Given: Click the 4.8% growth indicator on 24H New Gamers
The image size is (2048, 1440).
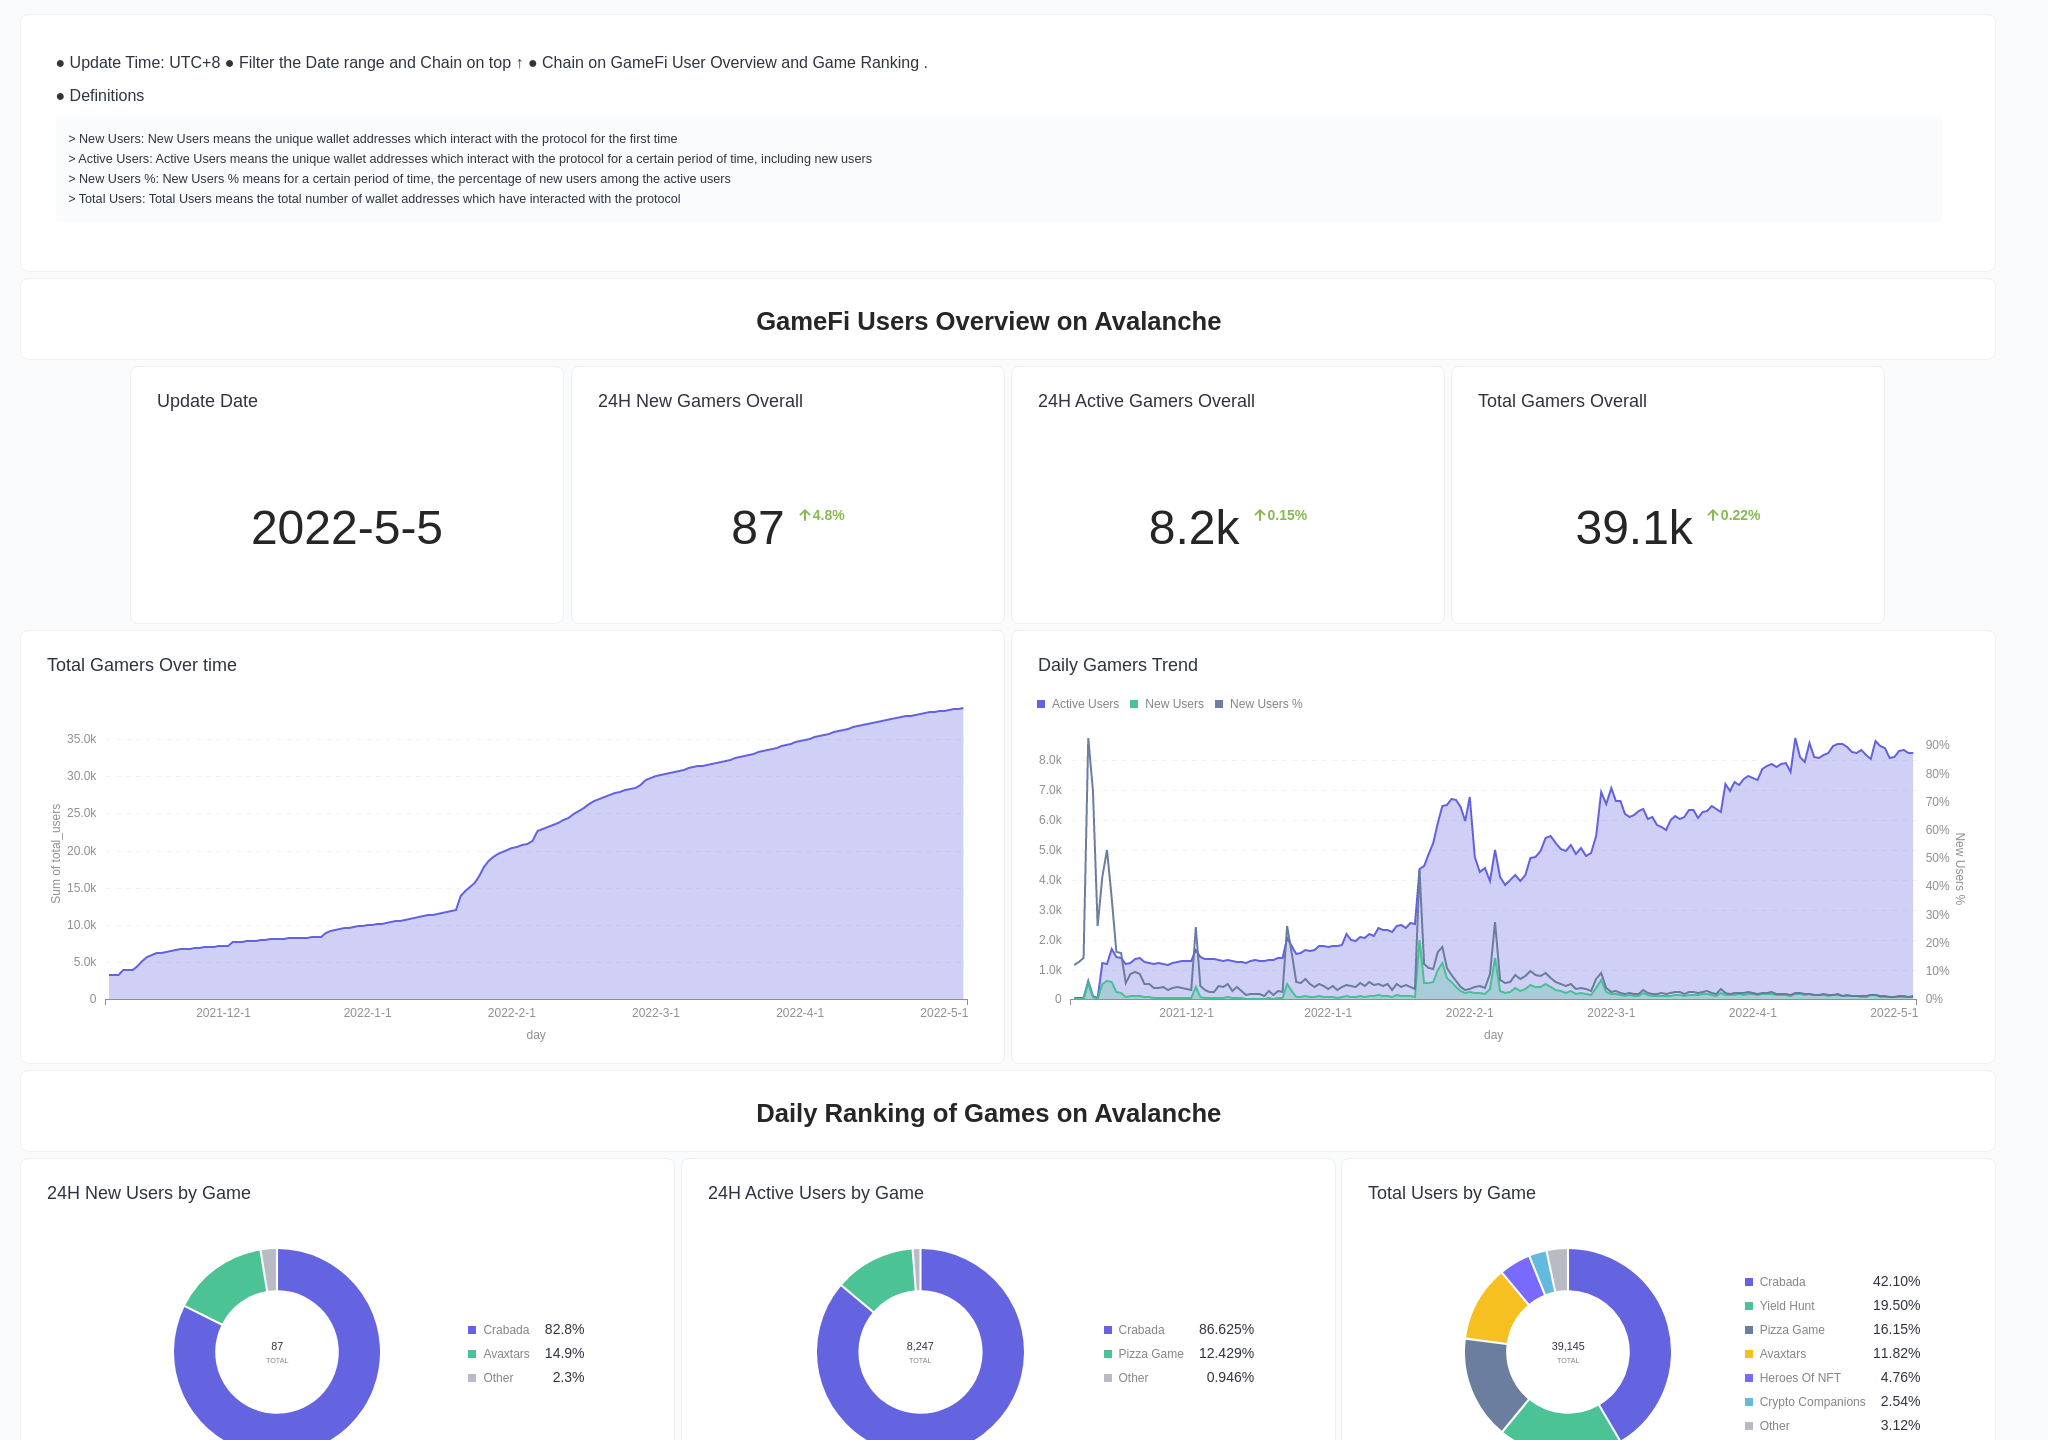Looking at the screenshot, I should click(822, 515).
